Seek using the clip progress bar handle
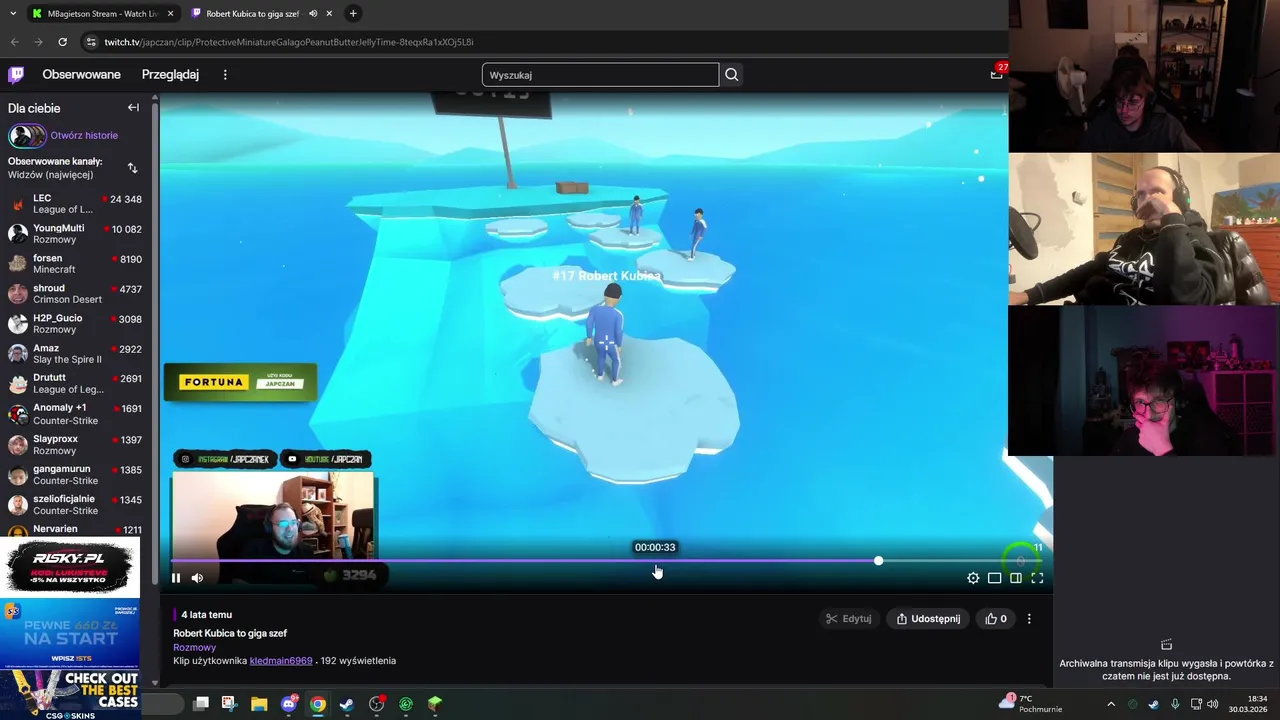This screenshot has width=1280, height=720. (878, 561)
